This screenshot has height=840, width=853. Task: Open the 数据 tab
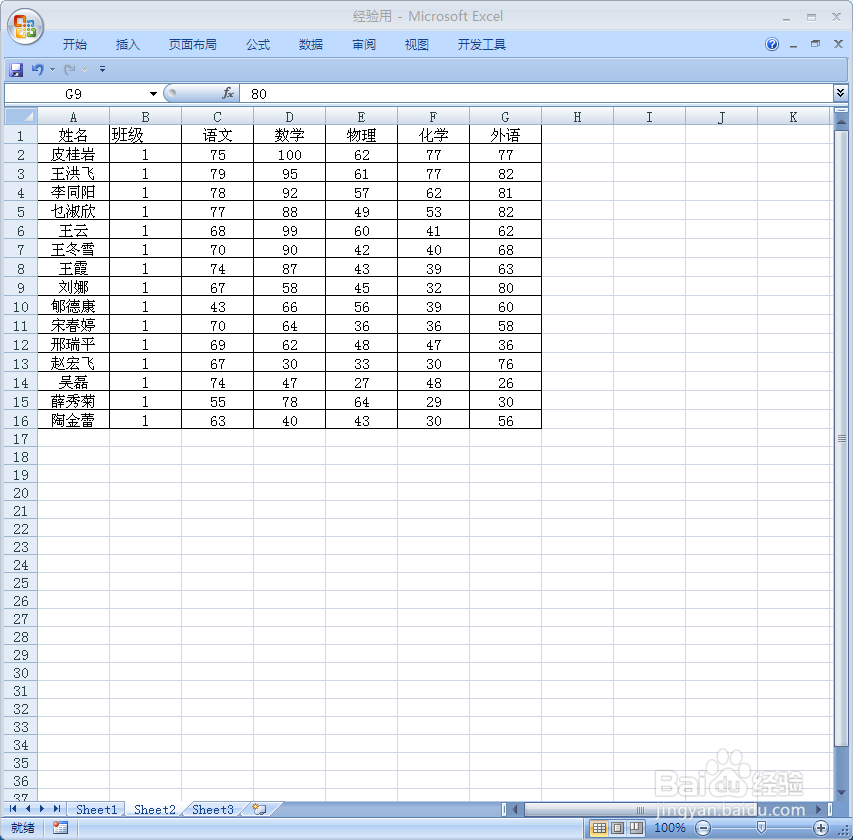(x=311, y=45)
